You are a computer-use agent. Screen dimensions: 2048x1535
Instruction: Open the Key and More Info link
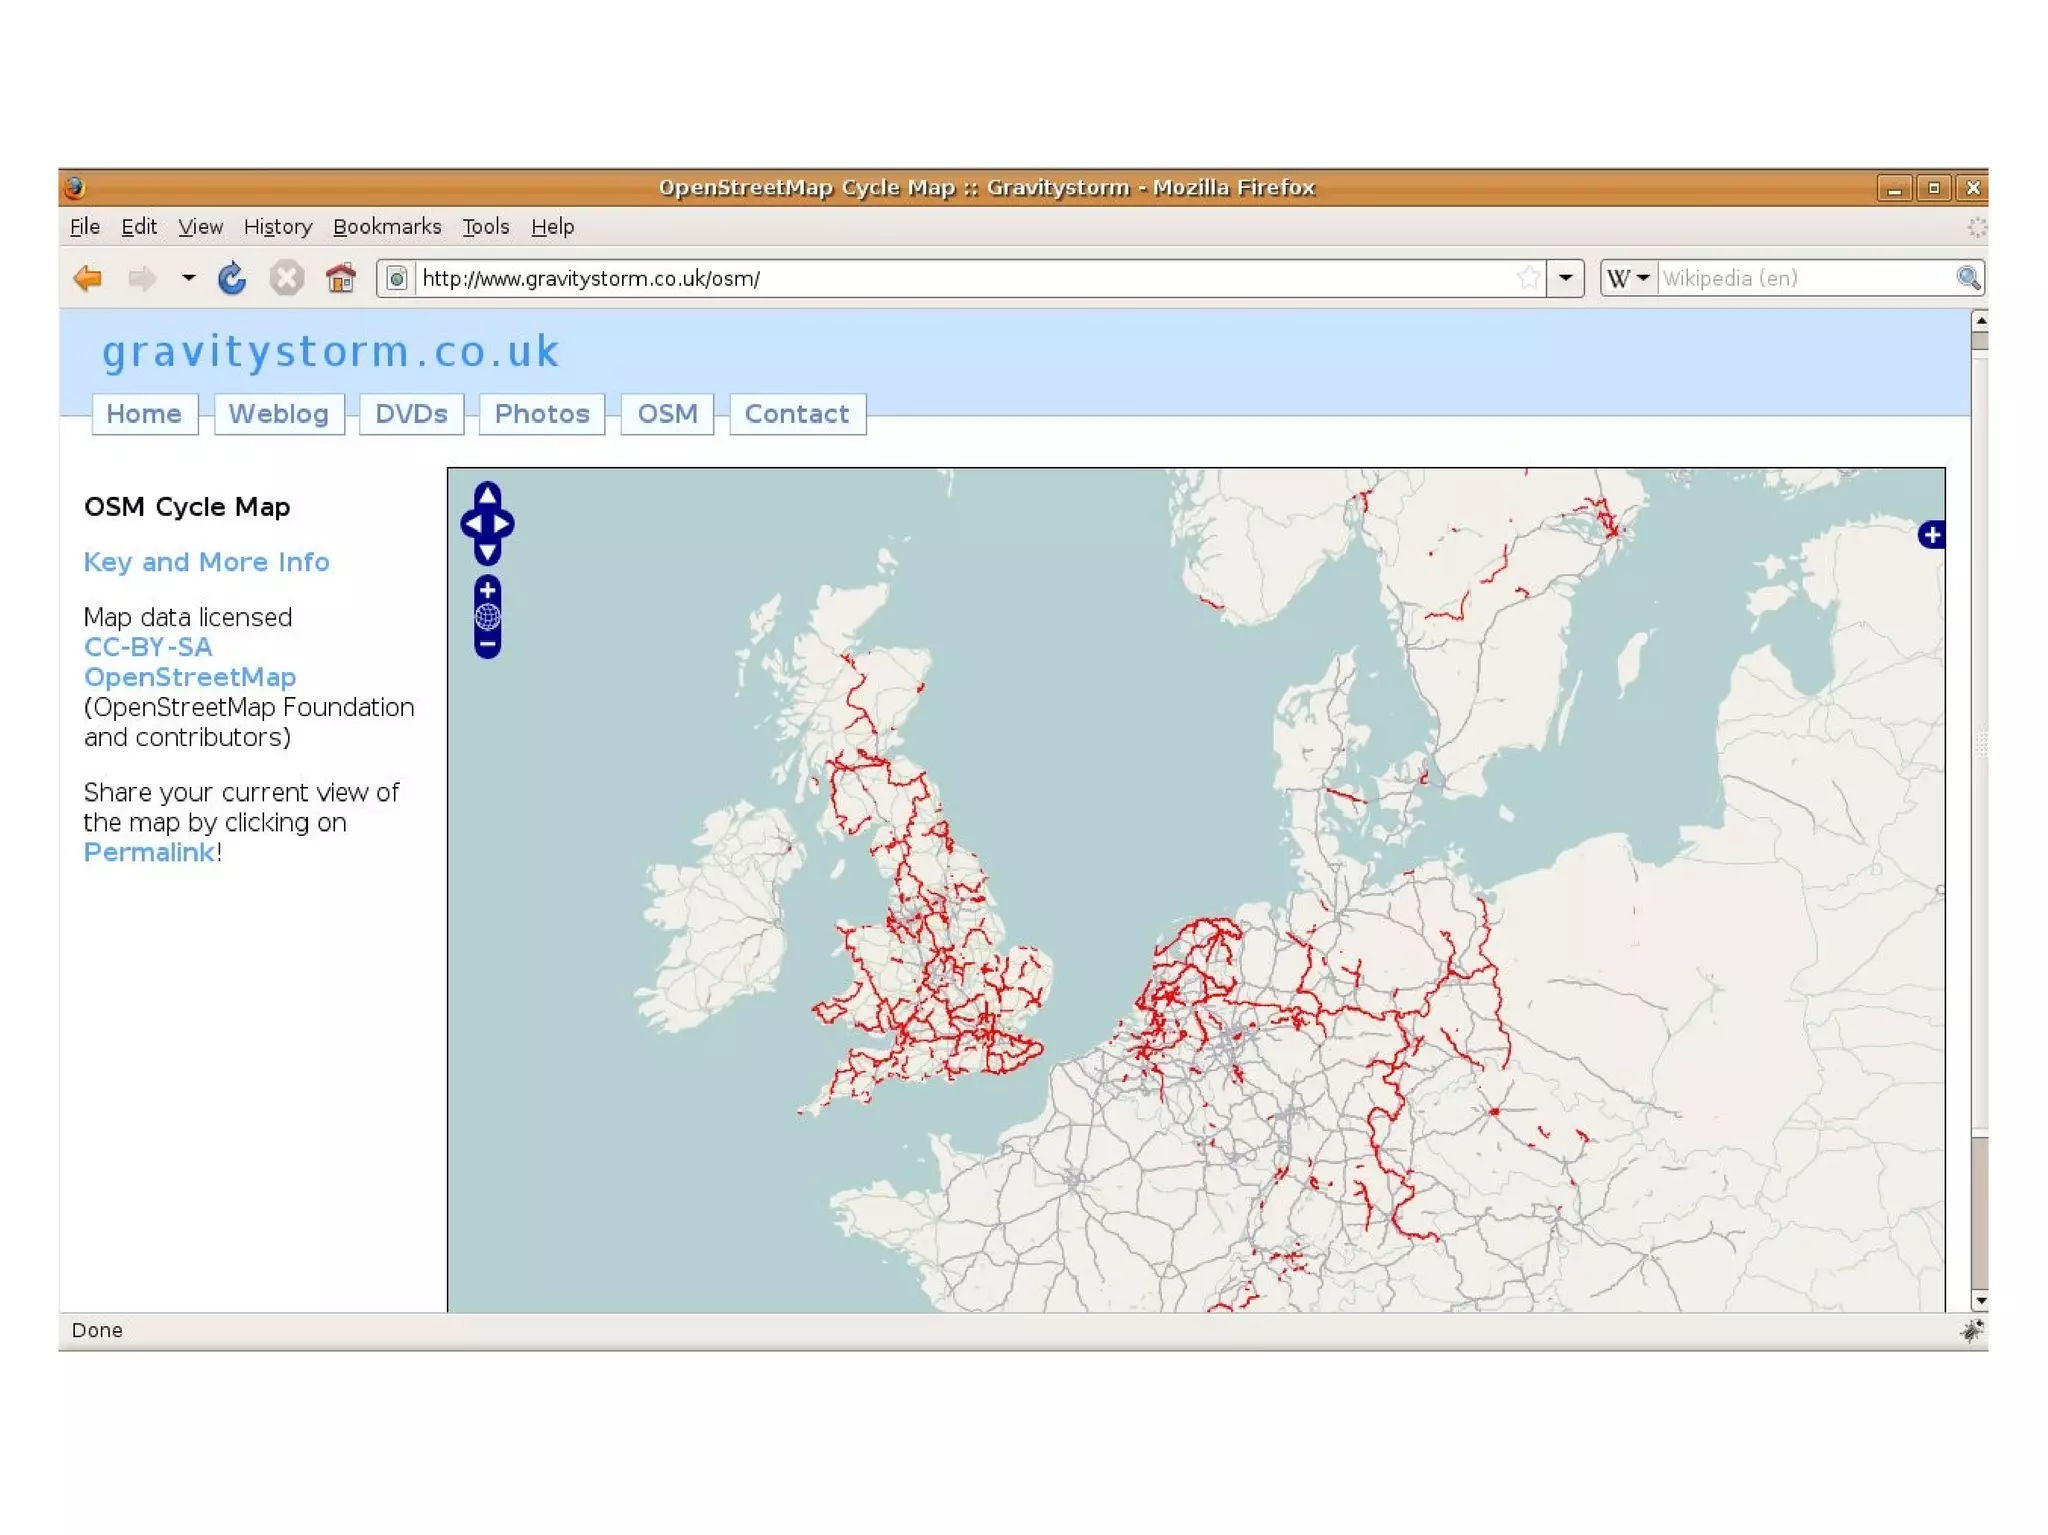coord(206,562)
